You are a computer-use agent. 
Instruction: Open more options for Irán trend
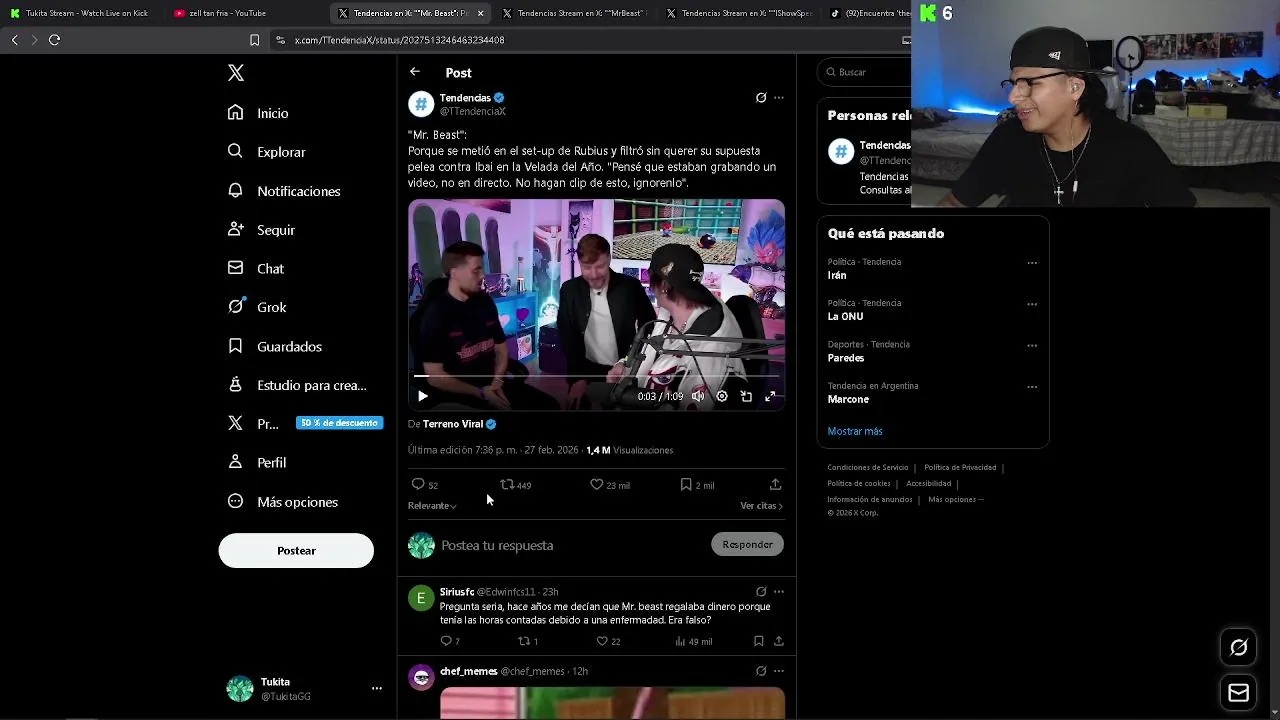(x=1032, y=263)
